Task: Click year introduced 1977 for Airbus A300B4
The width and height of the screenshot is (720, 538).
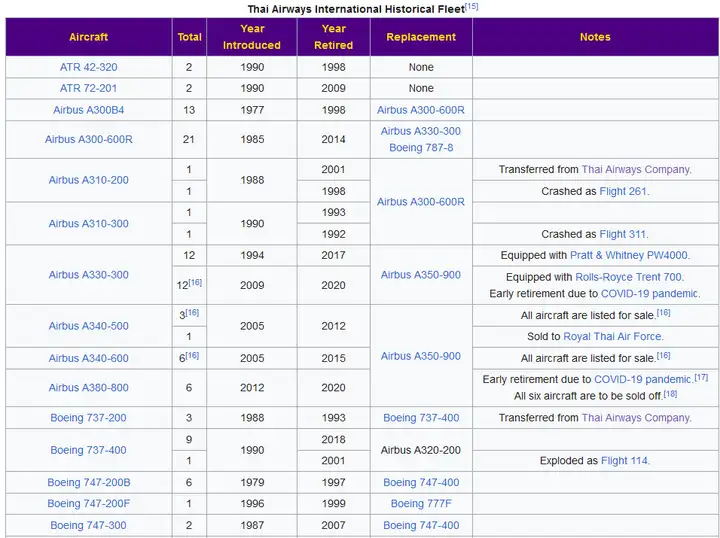Action: tap(252, 110)
